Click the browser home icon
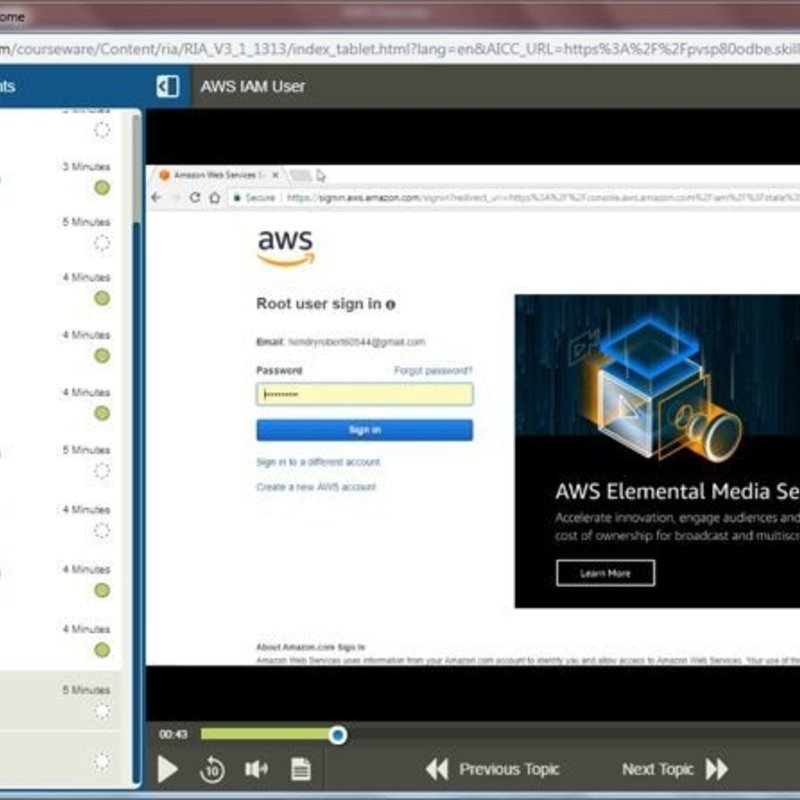The width and height of the screenshot is (800, 800). click(215, 197)
